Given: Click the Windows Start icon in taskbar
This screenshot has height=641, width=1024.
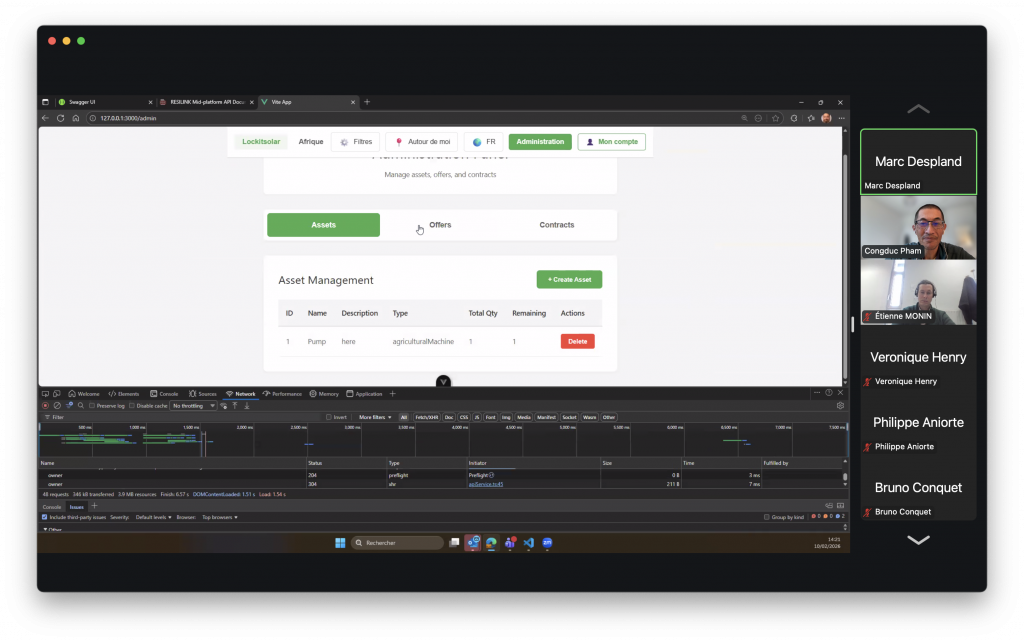Looking at the screenshot, I should 340,543.
